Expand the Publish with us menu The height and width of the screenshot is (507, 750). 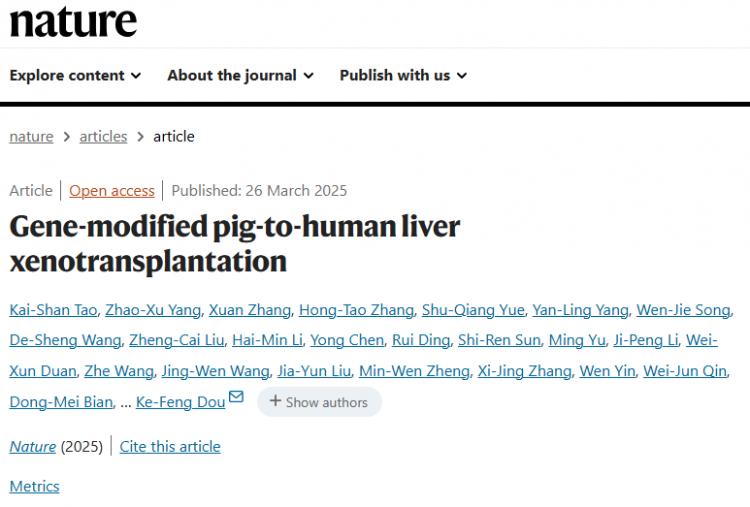click(x=403, y=76)
